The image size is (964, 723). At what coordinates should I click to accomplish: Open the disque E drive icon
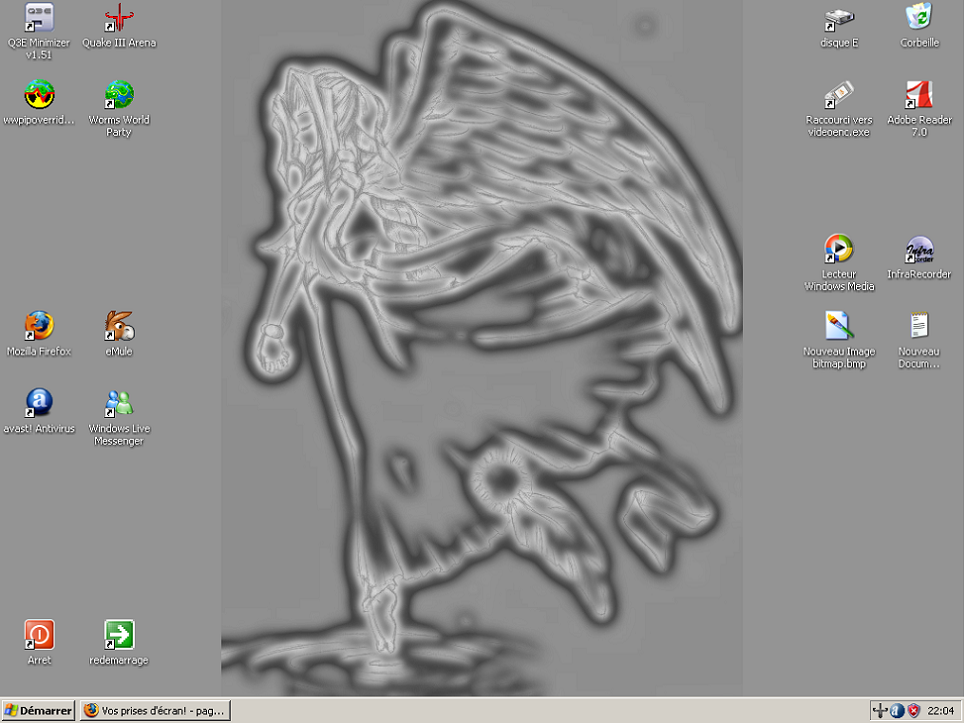pyautogui.click(x=839, y=18)
